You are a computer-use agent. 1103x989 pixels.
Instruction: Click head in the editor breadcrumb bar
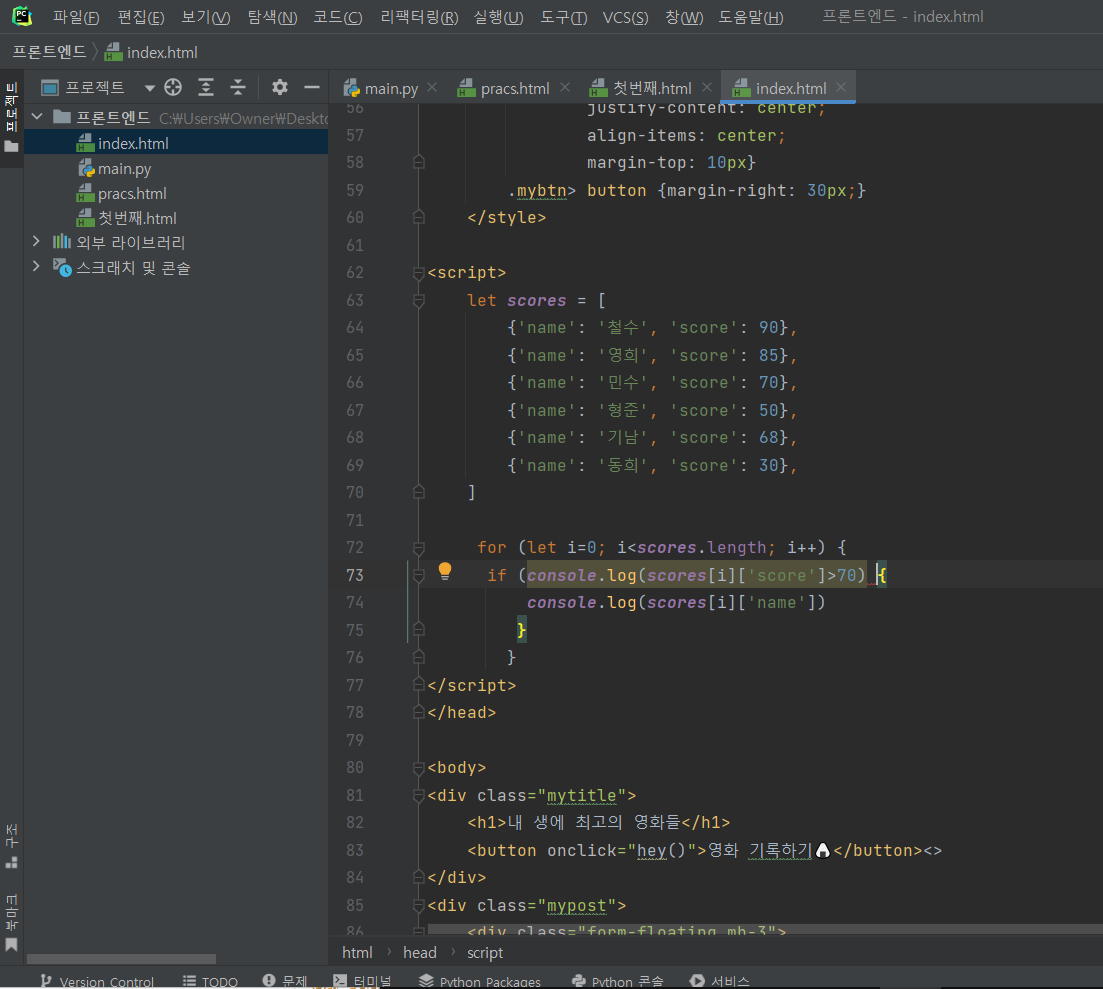point(420,952)
